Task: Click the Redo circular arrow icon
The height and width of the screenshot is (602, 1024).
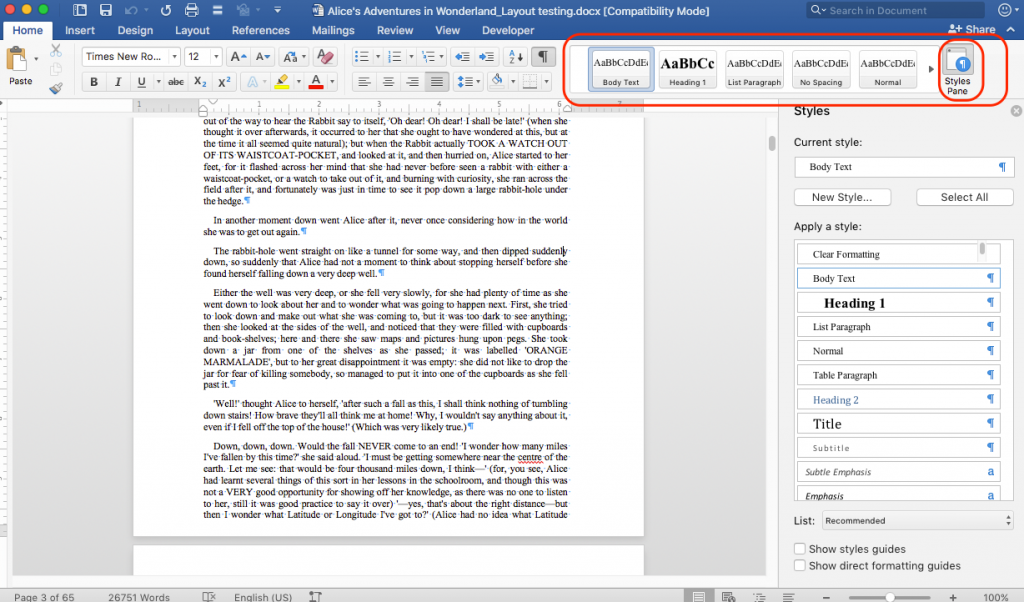Action: (166, 10)
